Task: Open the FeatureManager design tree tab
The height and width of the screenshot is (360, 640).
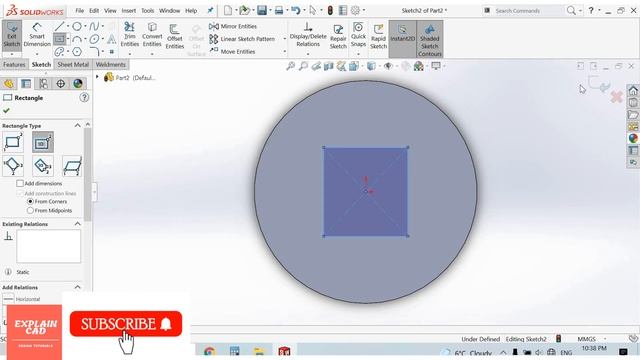Action: click(x=9, y=84)
